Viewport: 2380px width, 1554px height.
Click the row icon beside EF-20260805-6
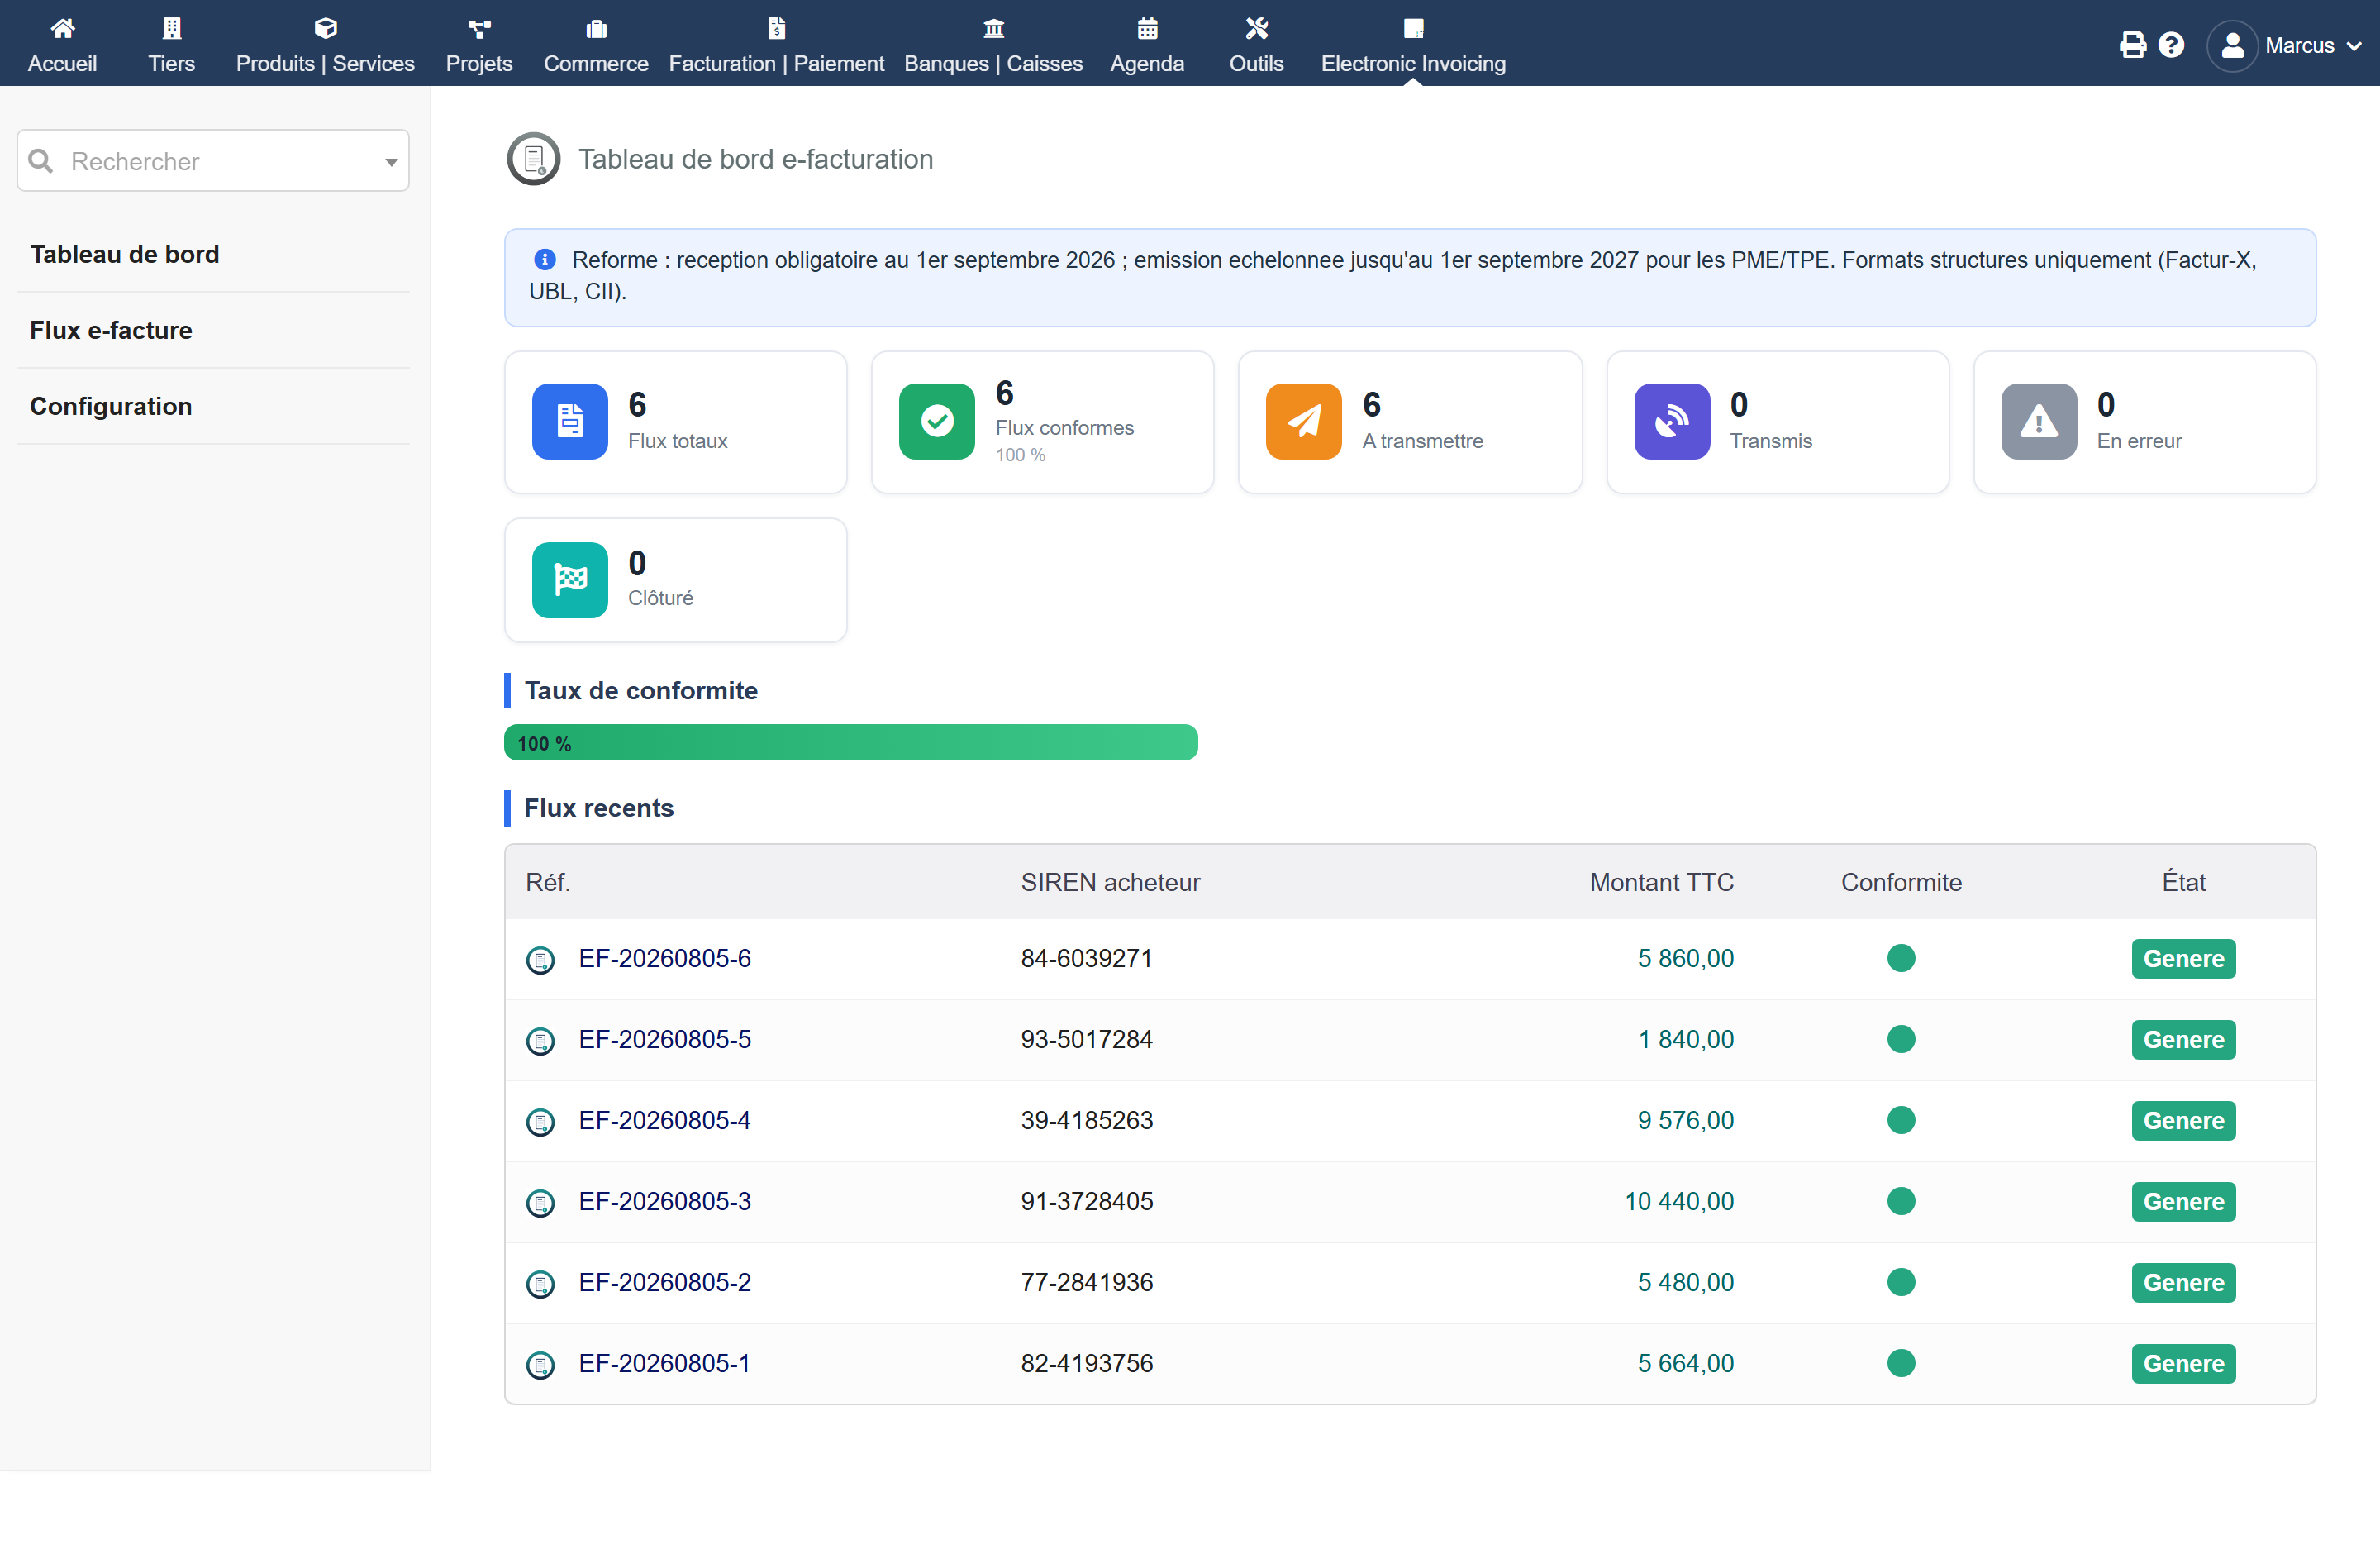pos(540,960)
